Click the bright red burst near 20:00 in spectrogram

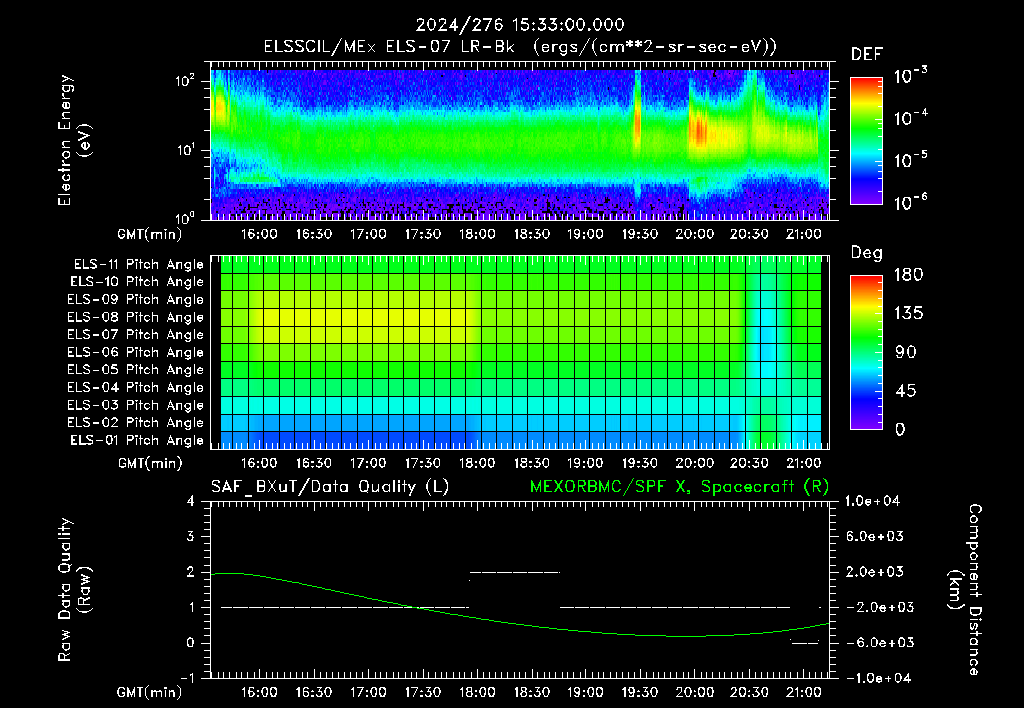coord(699,131)
